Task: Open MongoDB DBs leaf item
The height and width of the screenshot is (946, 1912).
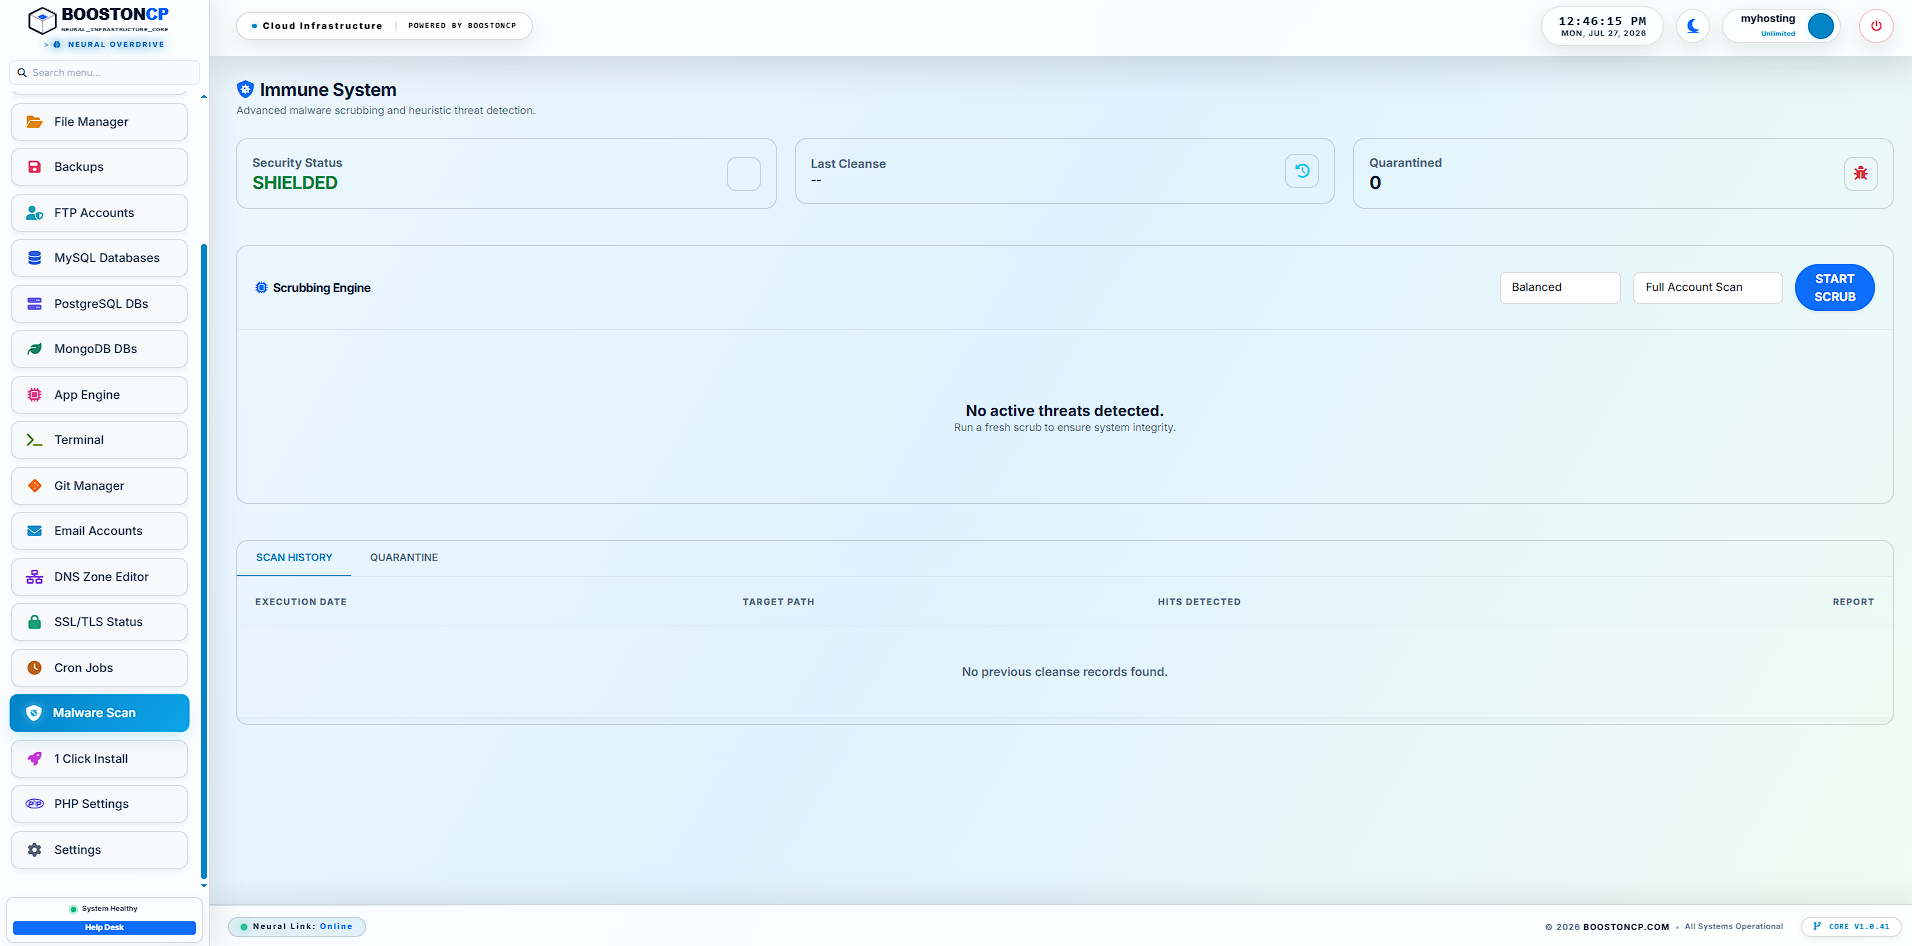Action: (x=99, y=349)
